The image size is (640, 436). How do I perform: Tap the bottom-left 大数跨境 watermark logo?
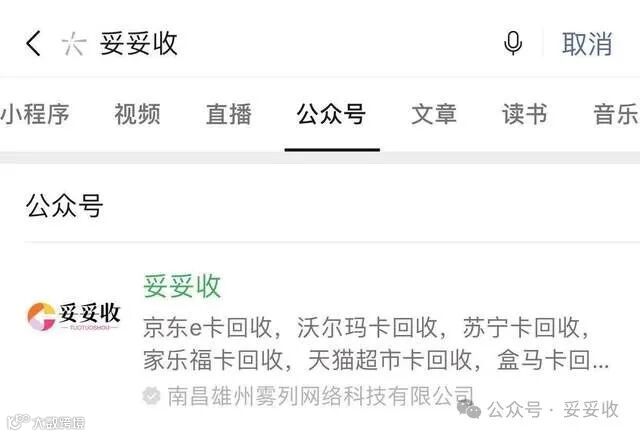[x=46, y=422]
